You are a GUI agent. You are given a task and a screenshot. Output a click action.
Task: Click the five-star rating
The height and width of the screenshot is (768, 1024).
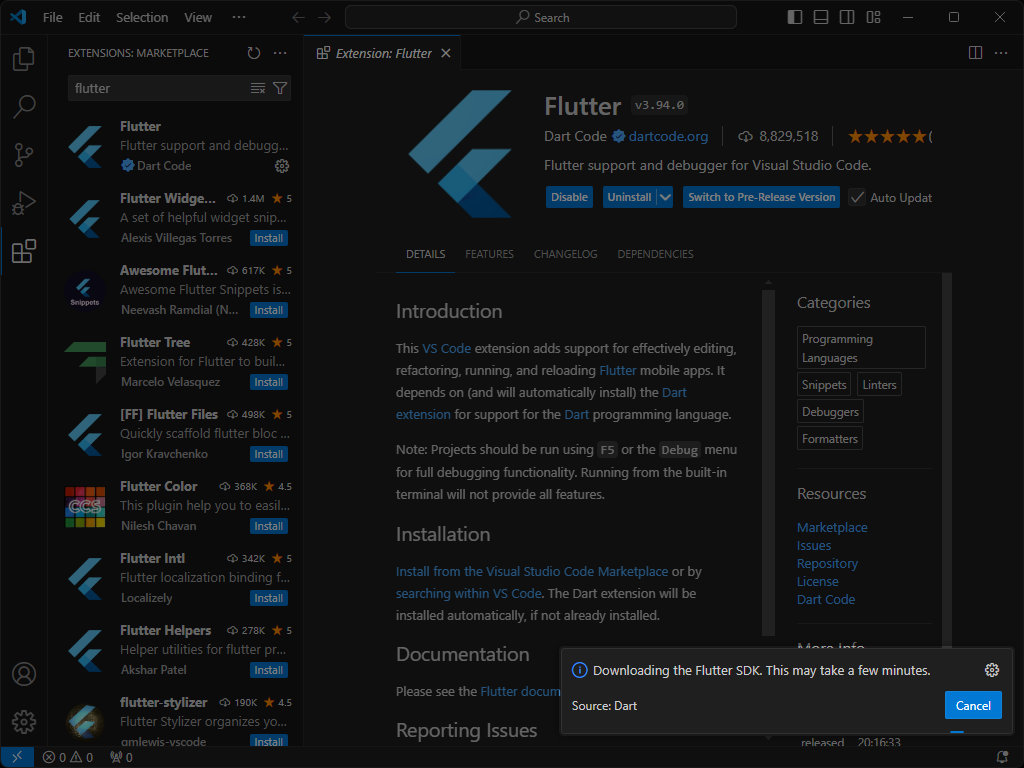tap(887, 136)
